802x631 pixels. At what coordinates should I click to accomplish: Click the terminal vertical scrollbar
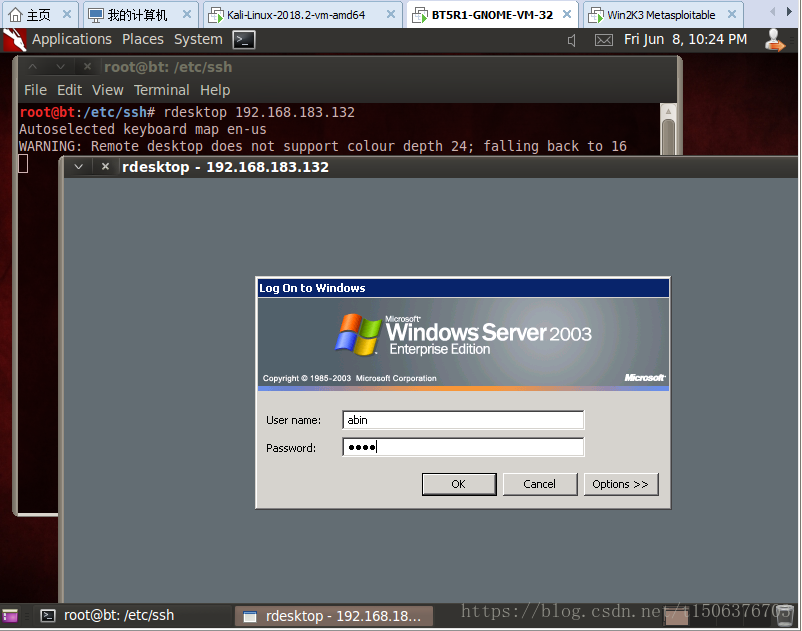[x=668, y=129]
